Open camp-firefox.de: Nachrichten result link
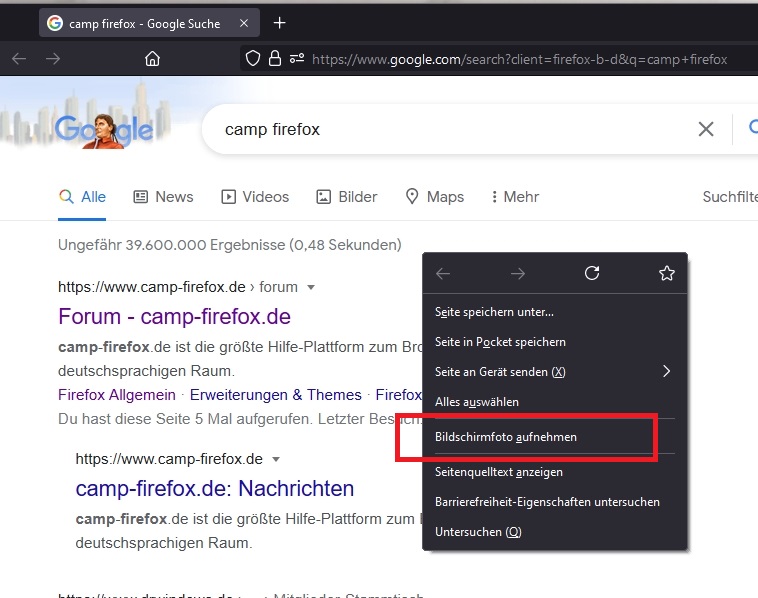The image size is (758, 598). pos(214,489)
